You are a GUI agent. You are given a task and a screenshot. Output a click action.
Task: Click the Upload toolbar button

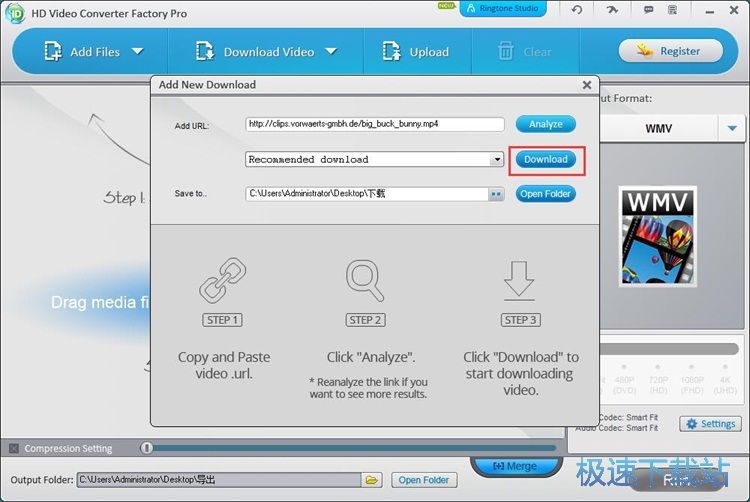pos(416,52)
